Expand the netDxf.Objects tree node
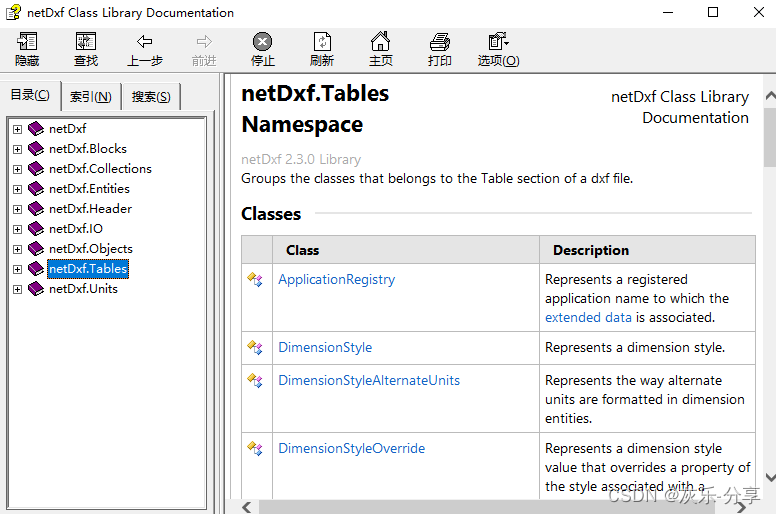Screen dimensions: 776x514 pos(17,249)
